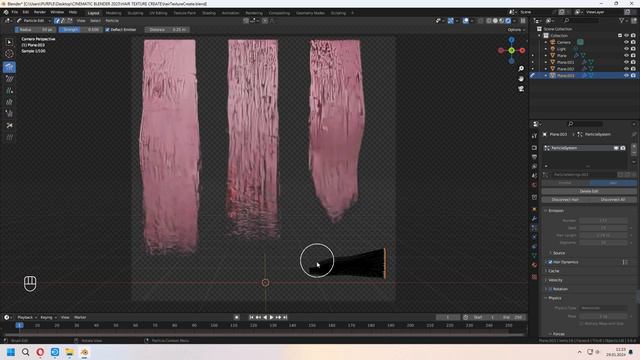
Task: Open the Object properties tab
Action: pos(534,209)
